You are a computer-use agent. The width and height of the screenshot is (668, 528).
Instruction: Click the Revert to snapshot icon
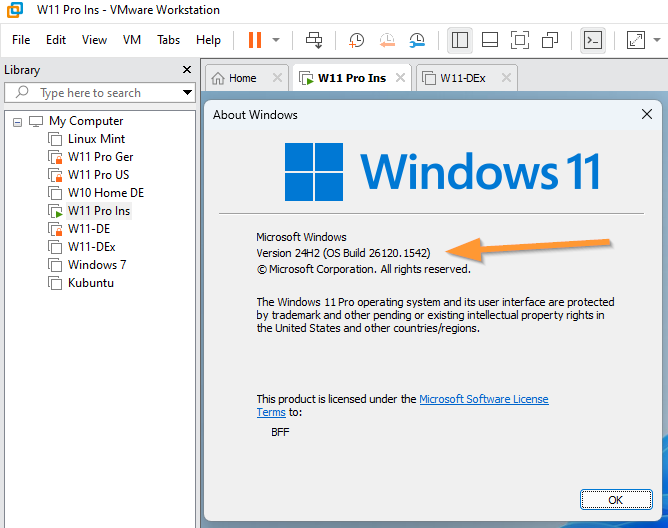click(387, 40)
